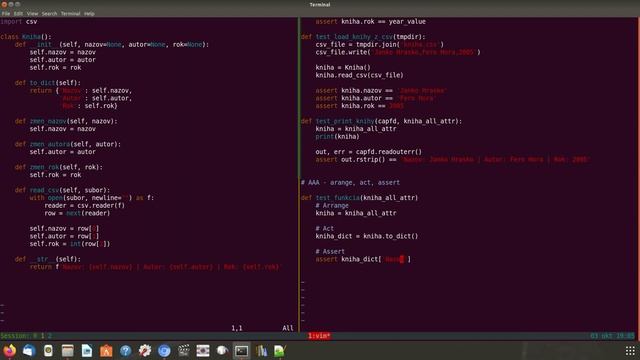The height and width of the screenshot is (360, 640).
Task: Select the tmux window tab 1:vim*
Action: point(319,336)
